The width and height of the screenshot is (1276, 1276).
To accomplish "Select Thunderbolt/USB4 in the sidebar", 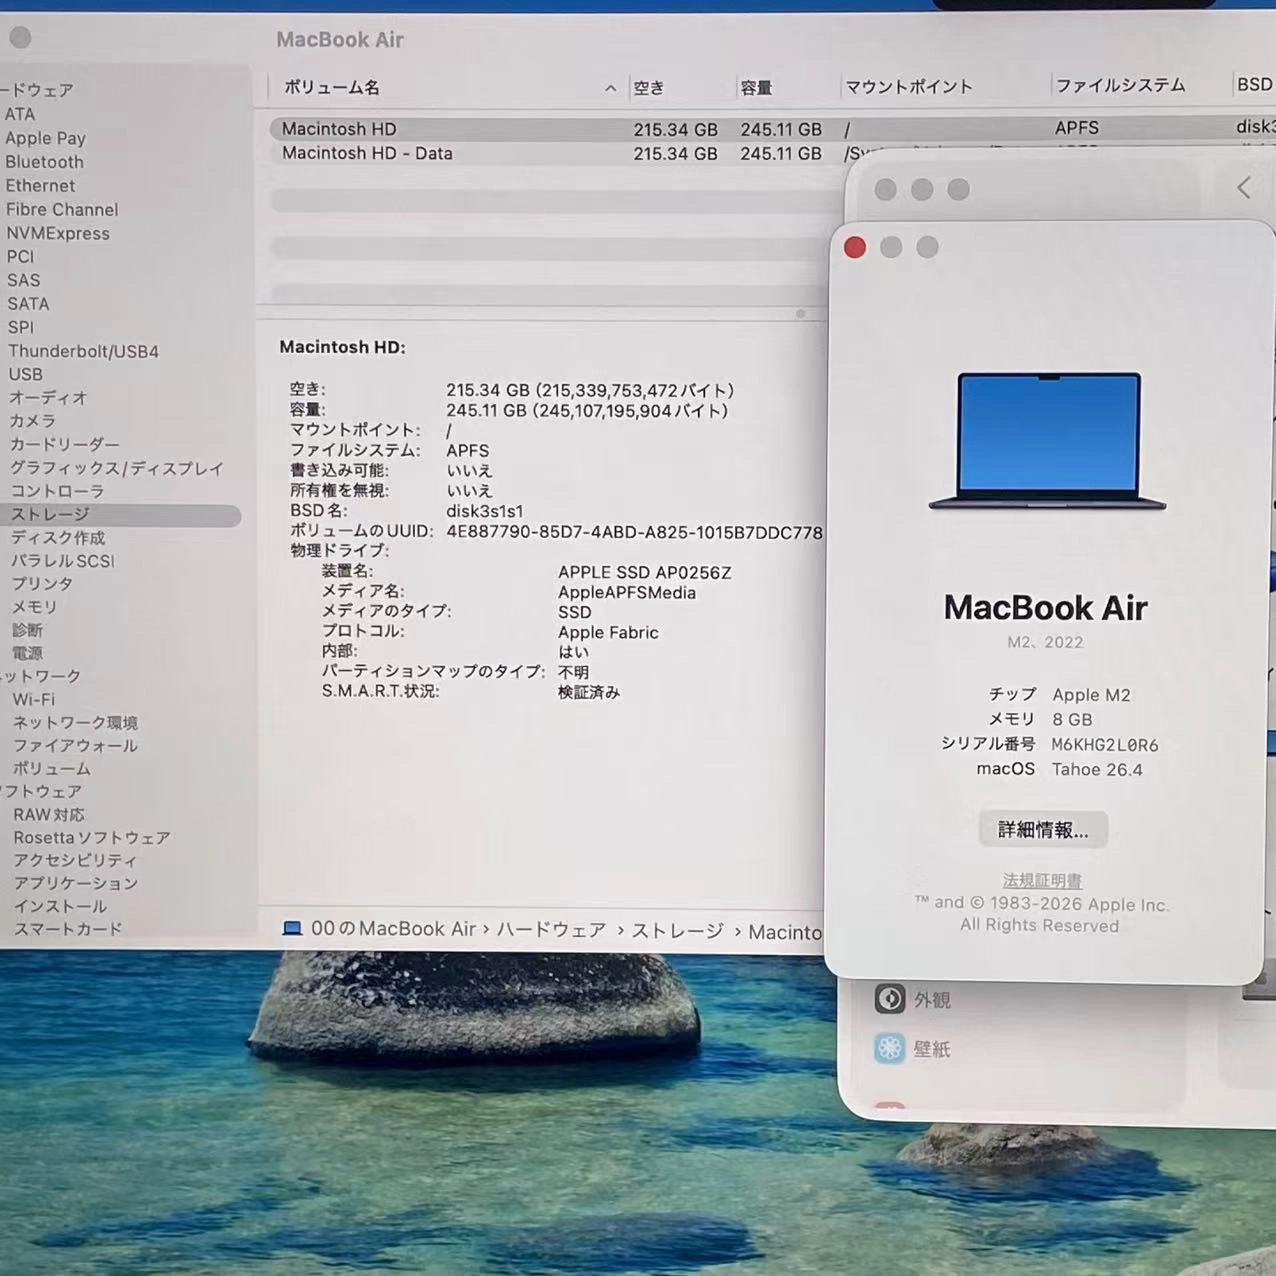I will coord(83,350).
